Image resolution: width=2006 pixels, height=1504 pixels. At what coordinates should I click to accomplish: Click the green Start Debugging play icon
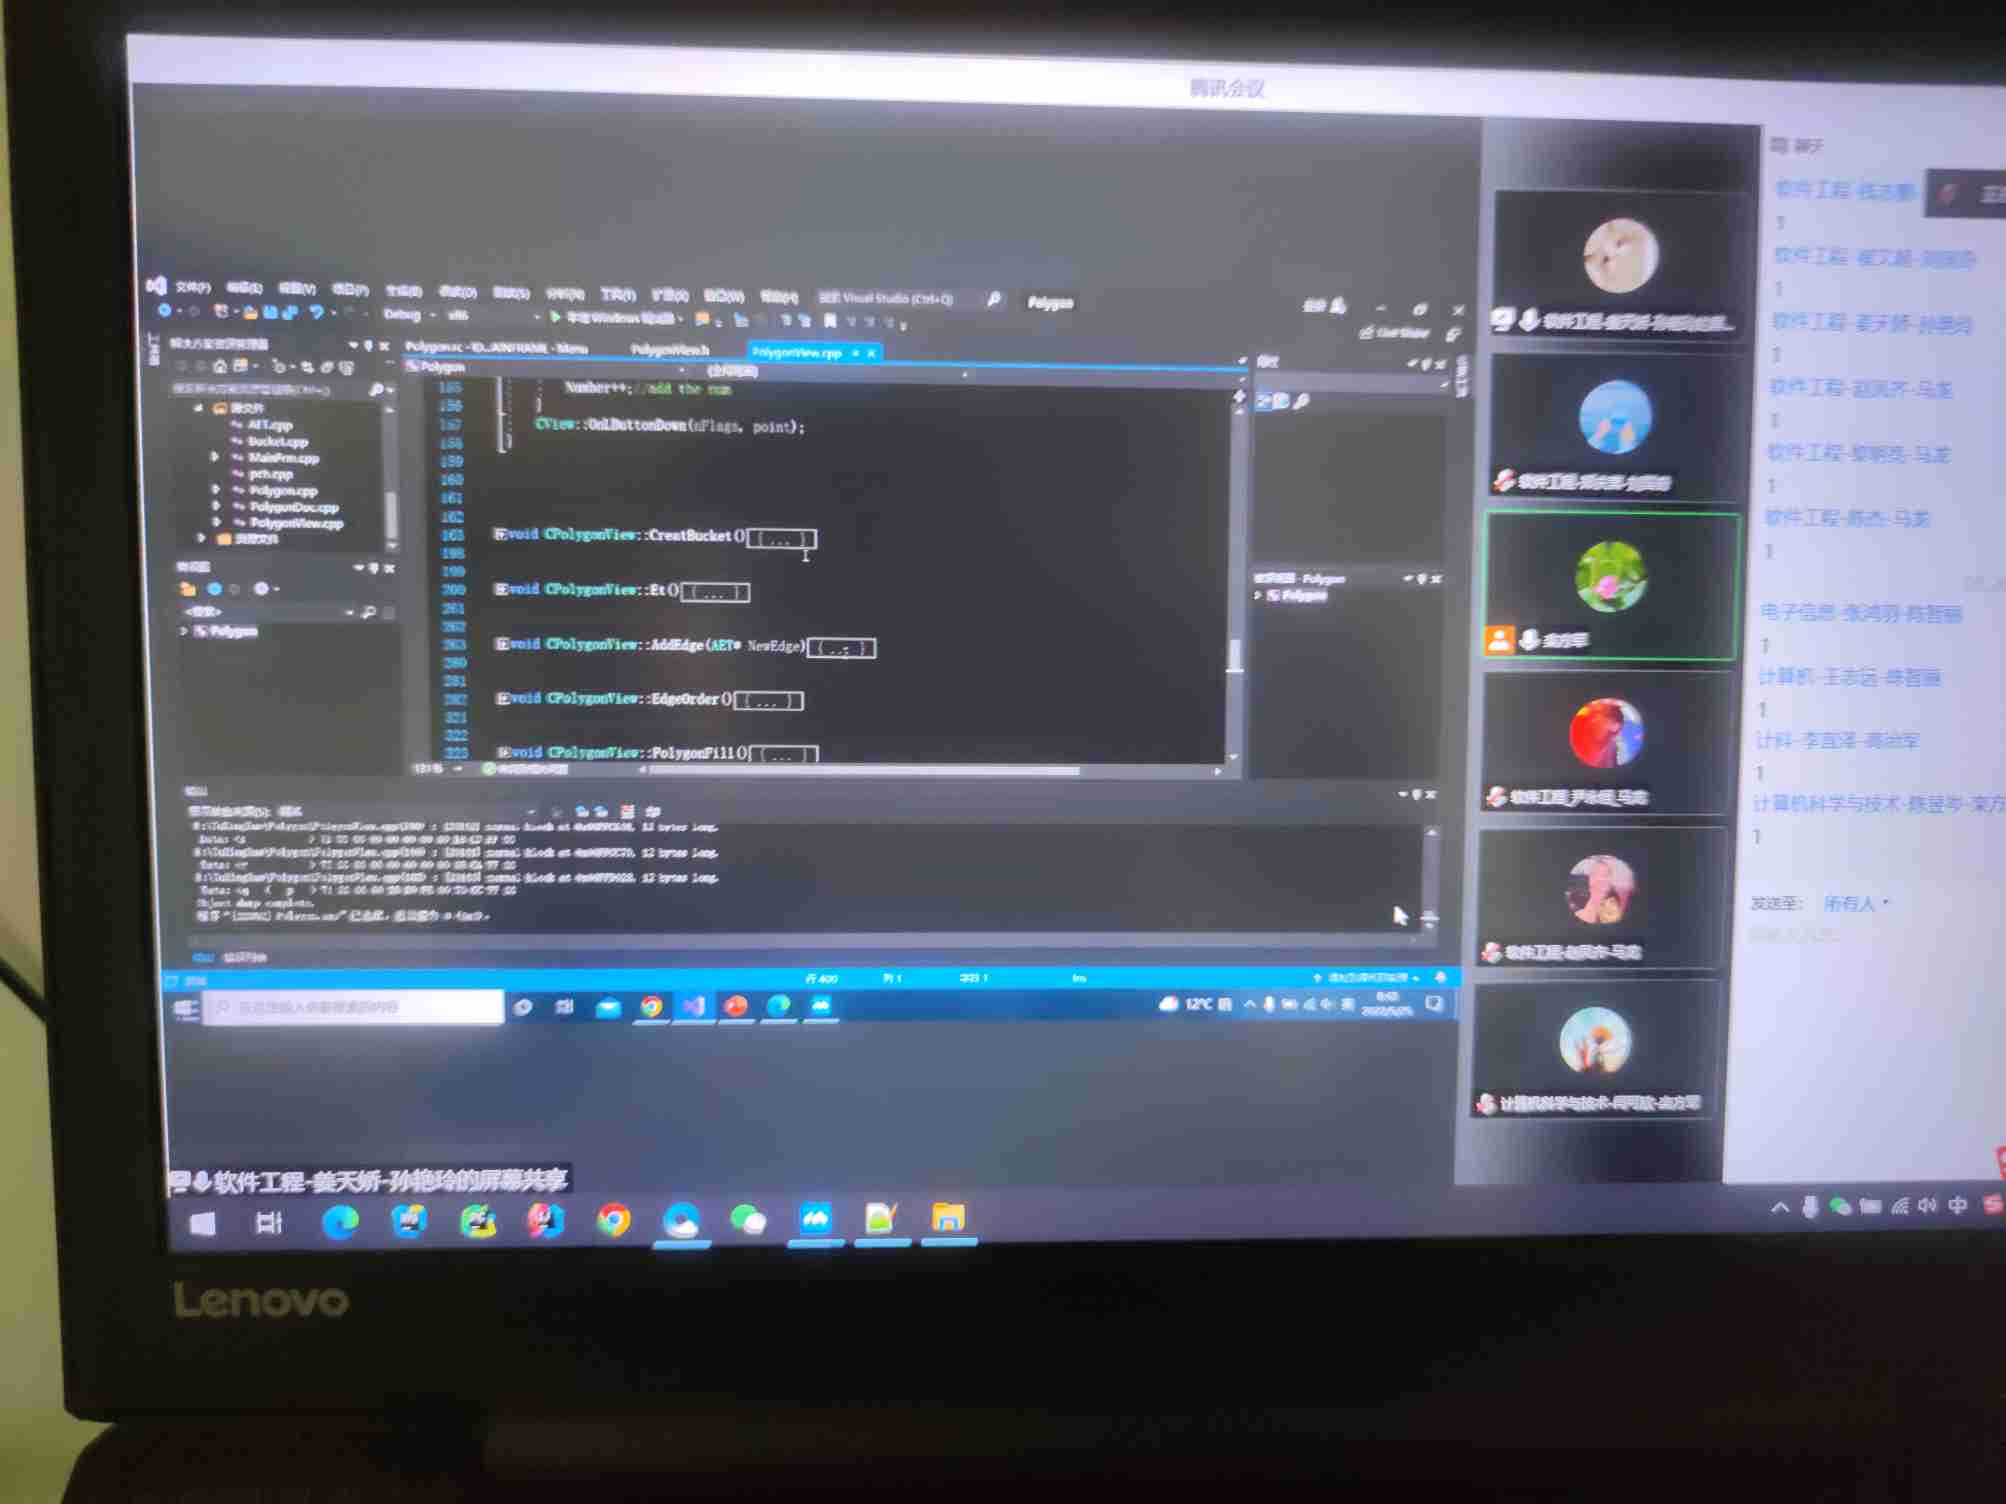point(556,317)
